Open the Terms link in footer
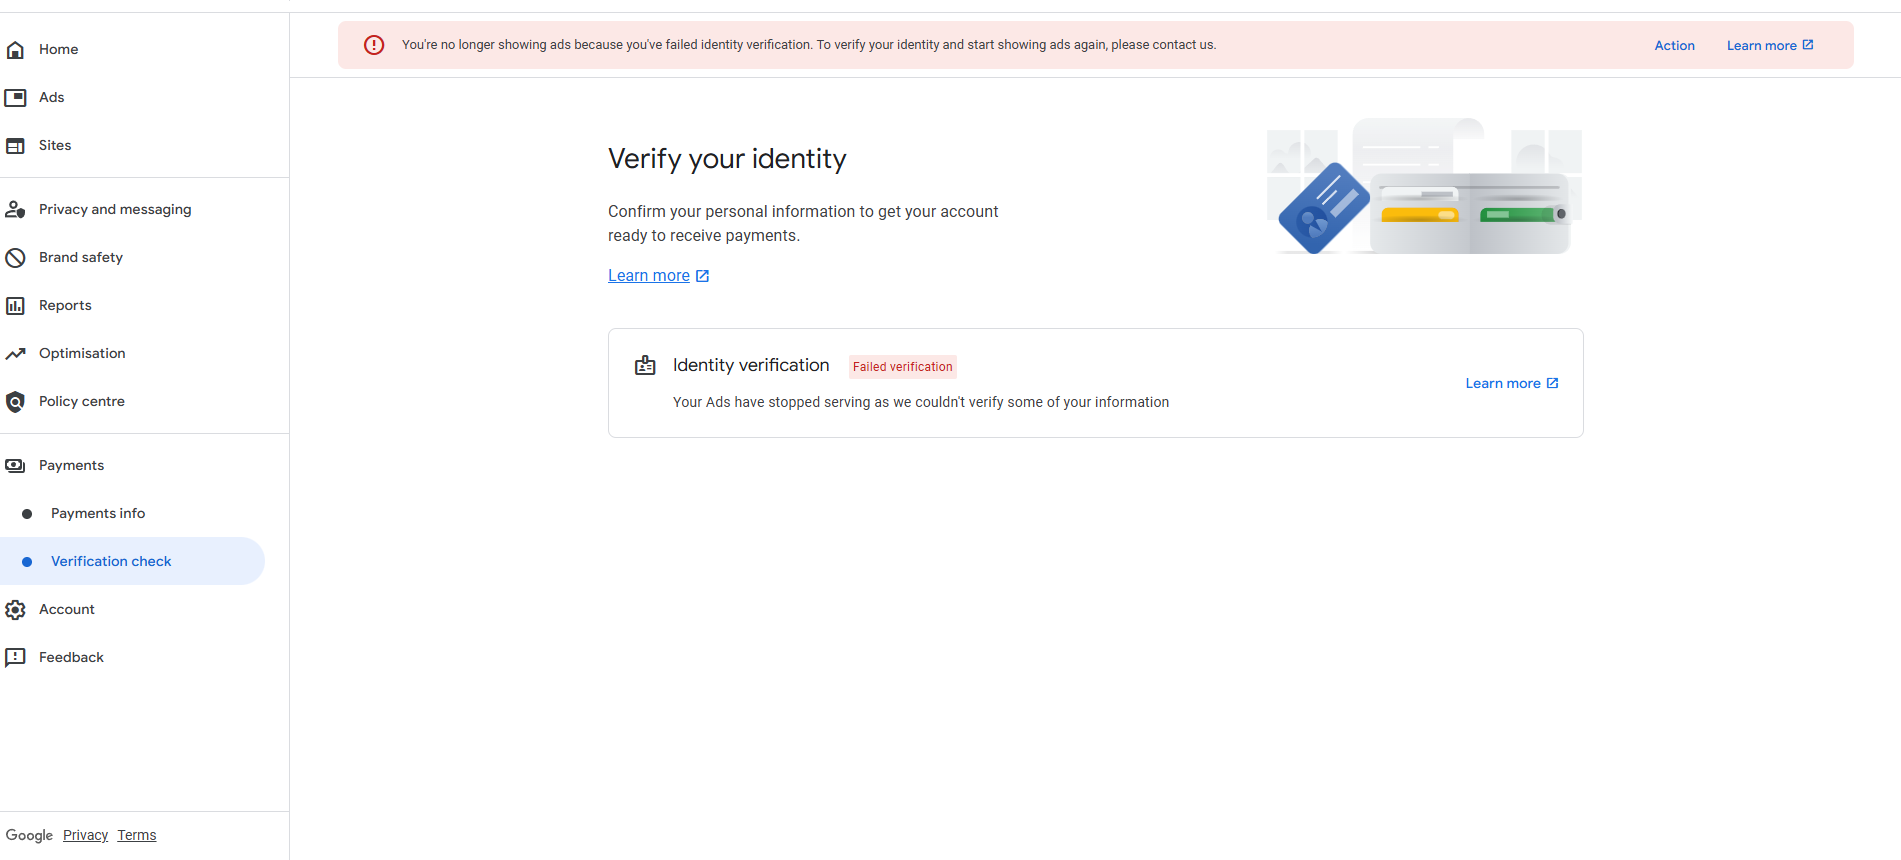Screen dimensions: 1901x860 click(x=137, y=835)
